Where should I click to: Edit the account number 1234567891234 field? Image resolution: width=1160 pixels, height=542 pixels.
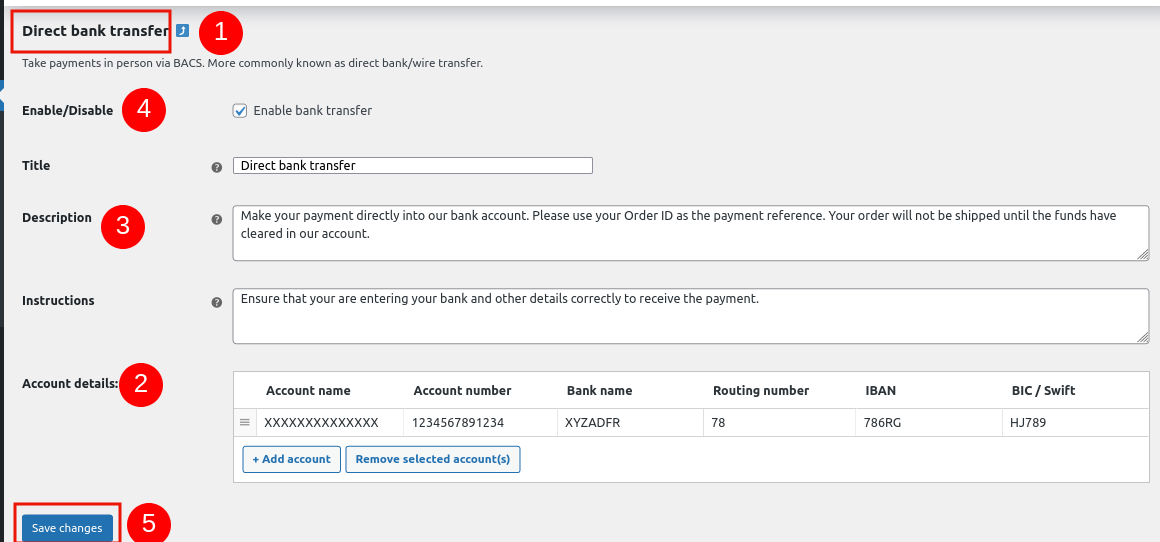[x=479, y=423]
